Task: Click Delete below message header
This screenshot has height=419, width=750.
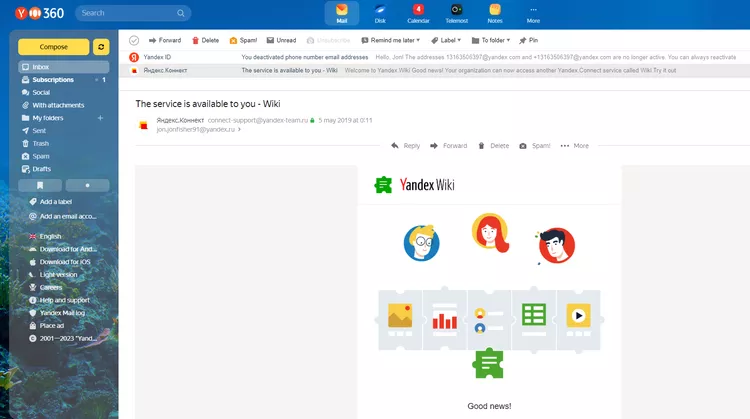Action: 494,146
